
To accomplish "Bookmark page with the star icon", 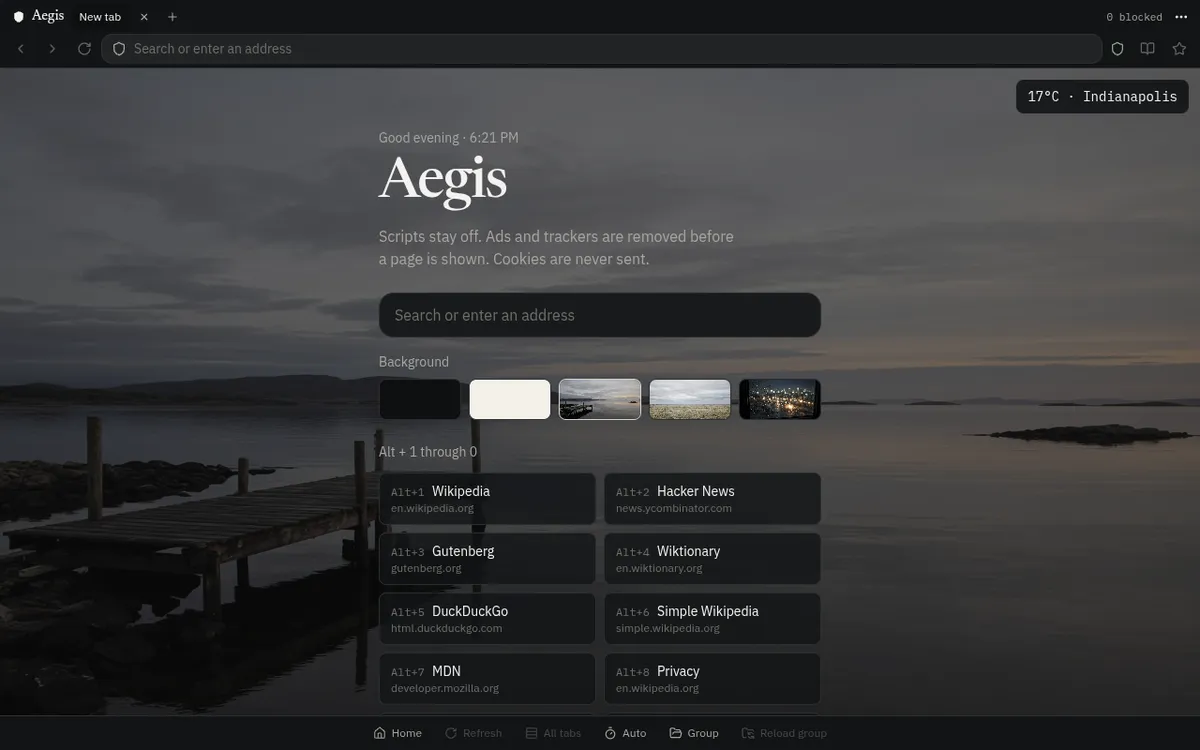I will [1179, 49].
